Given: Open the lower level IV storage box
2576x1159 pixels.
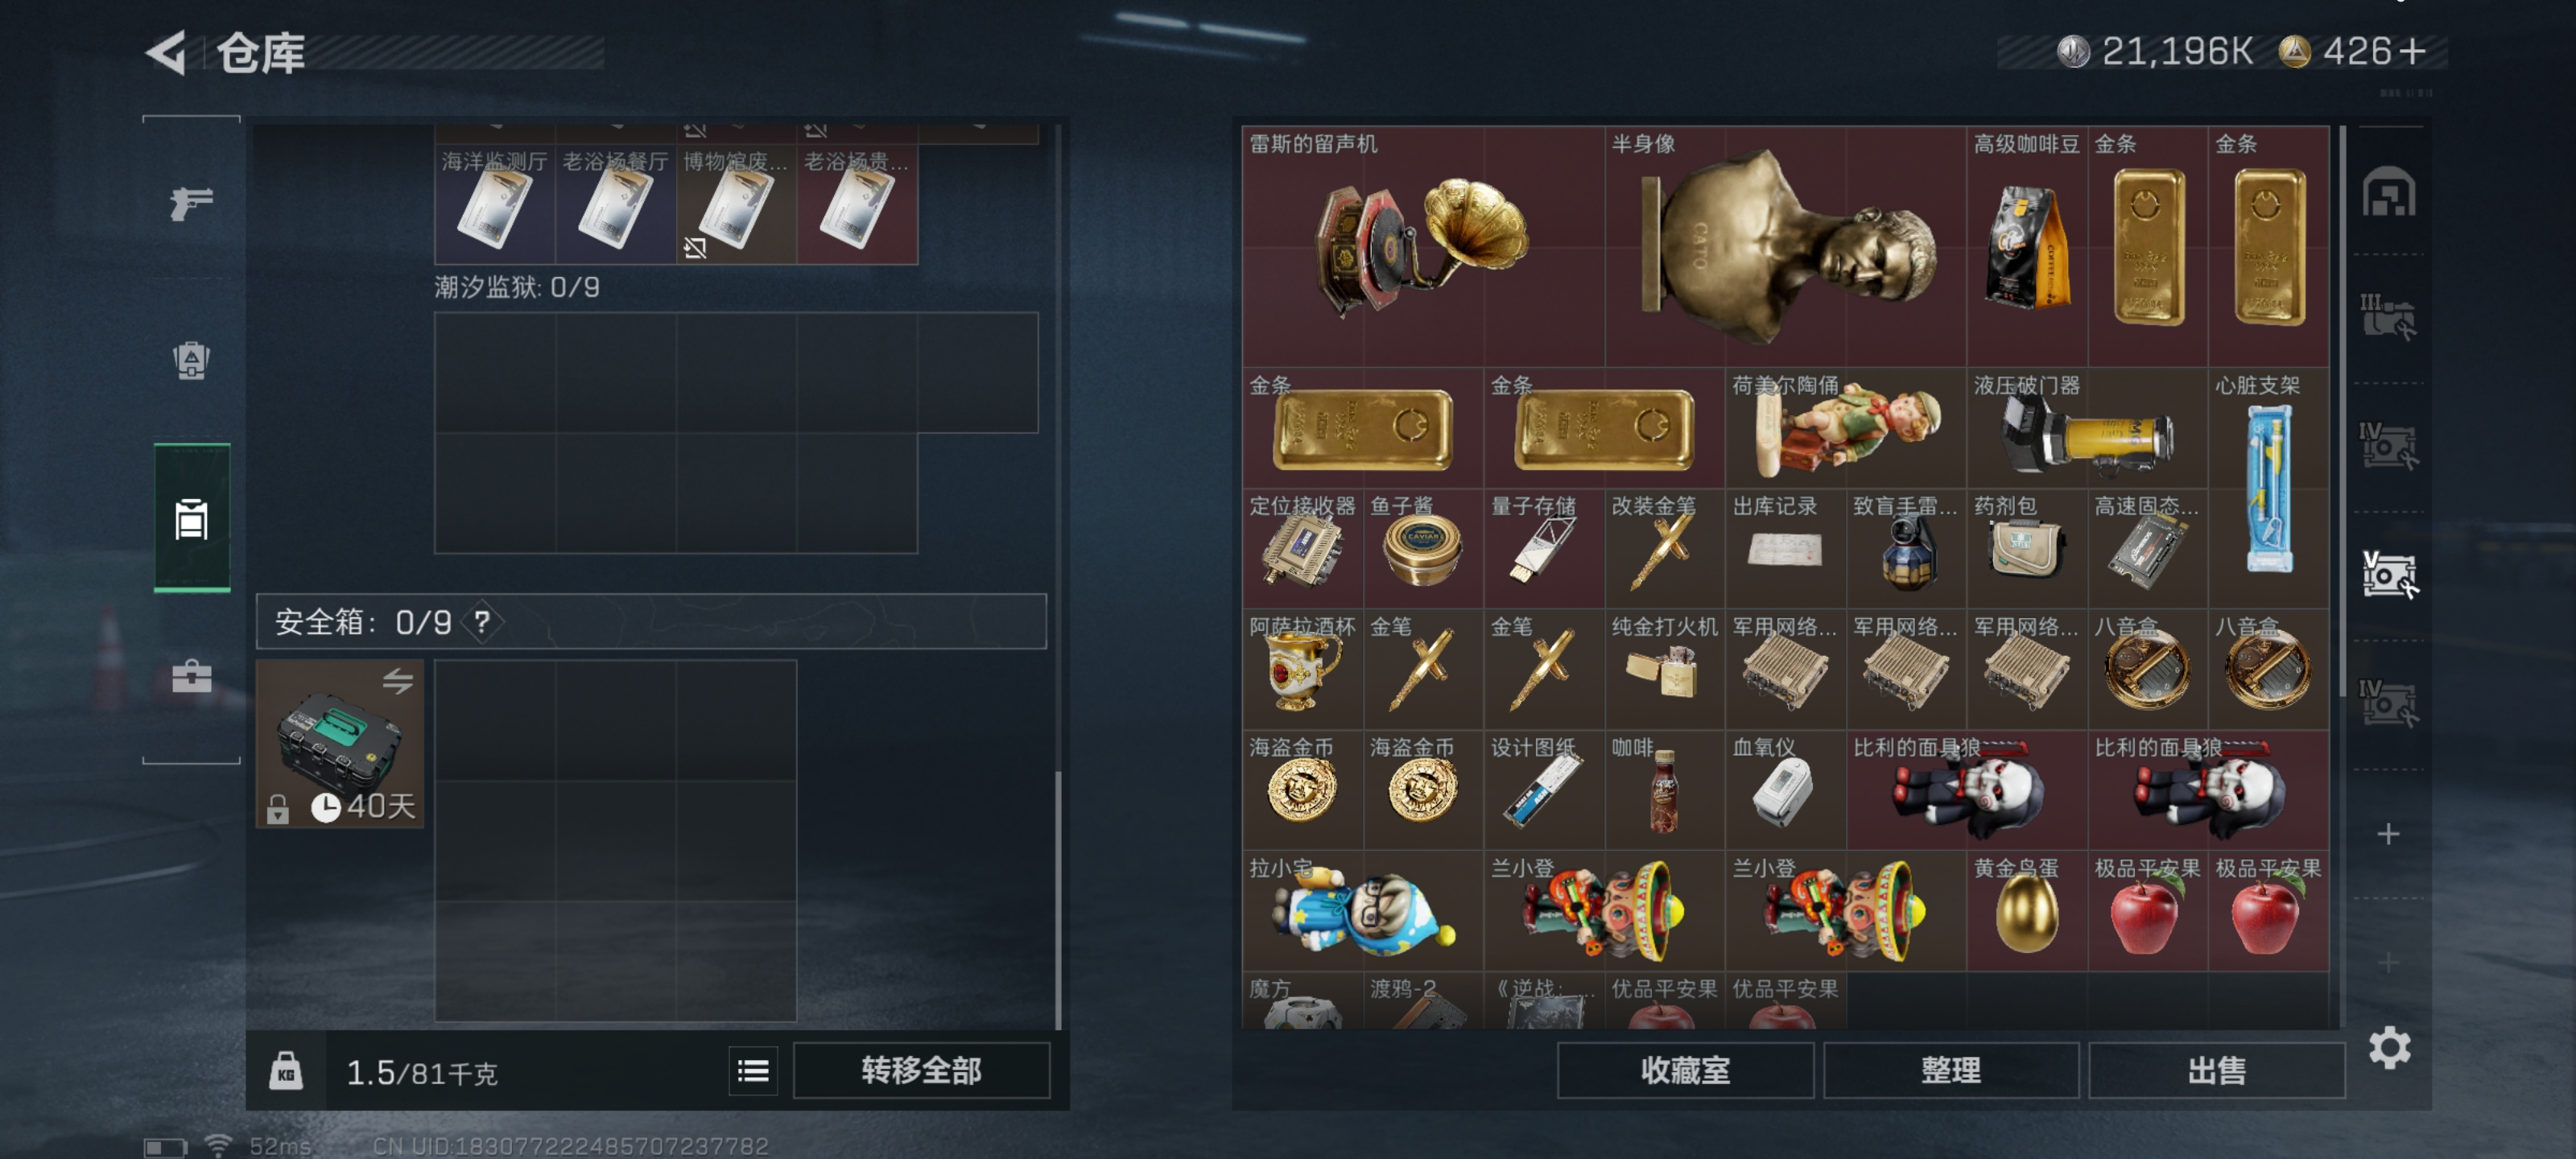Looking at the screenshot, I should 2388,702.
